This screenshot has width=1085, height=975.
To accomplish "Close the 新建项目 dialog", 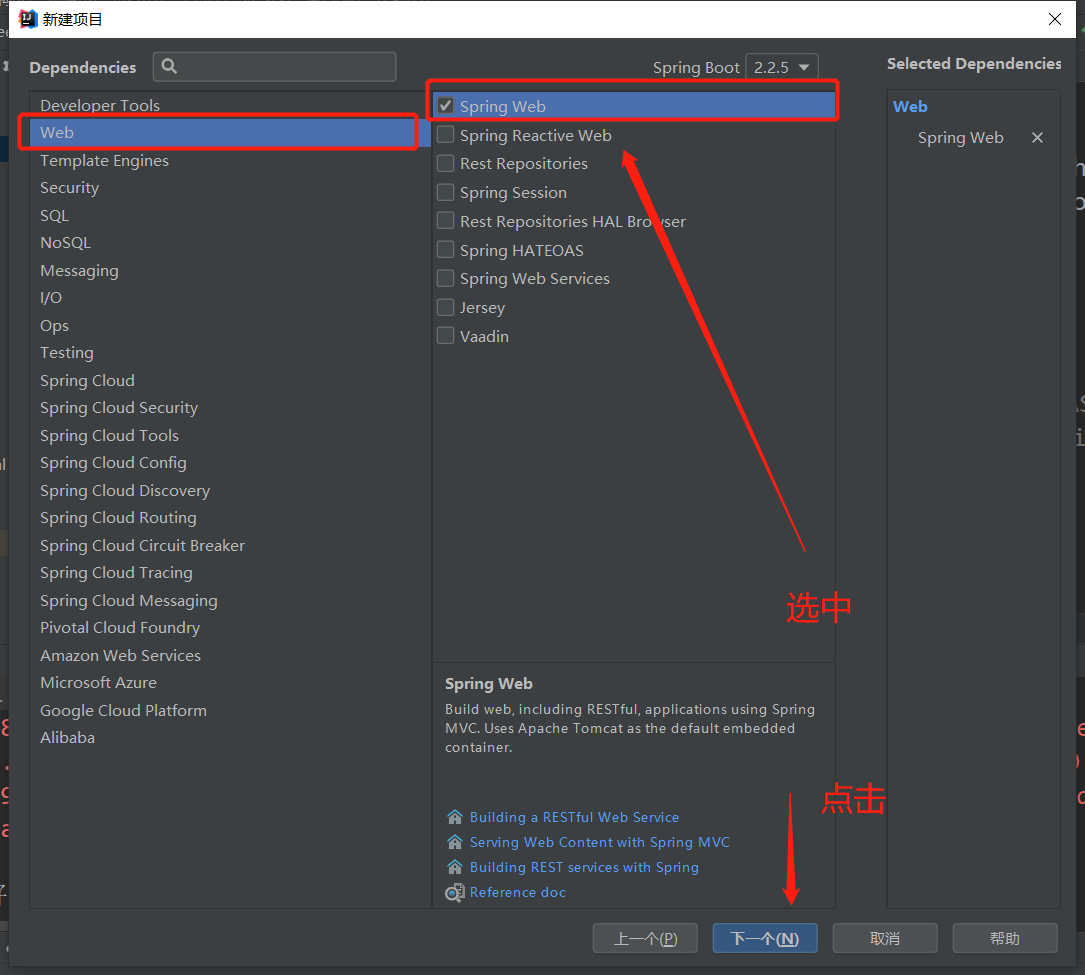I will pyautogui.click(x=1055, y=19).
